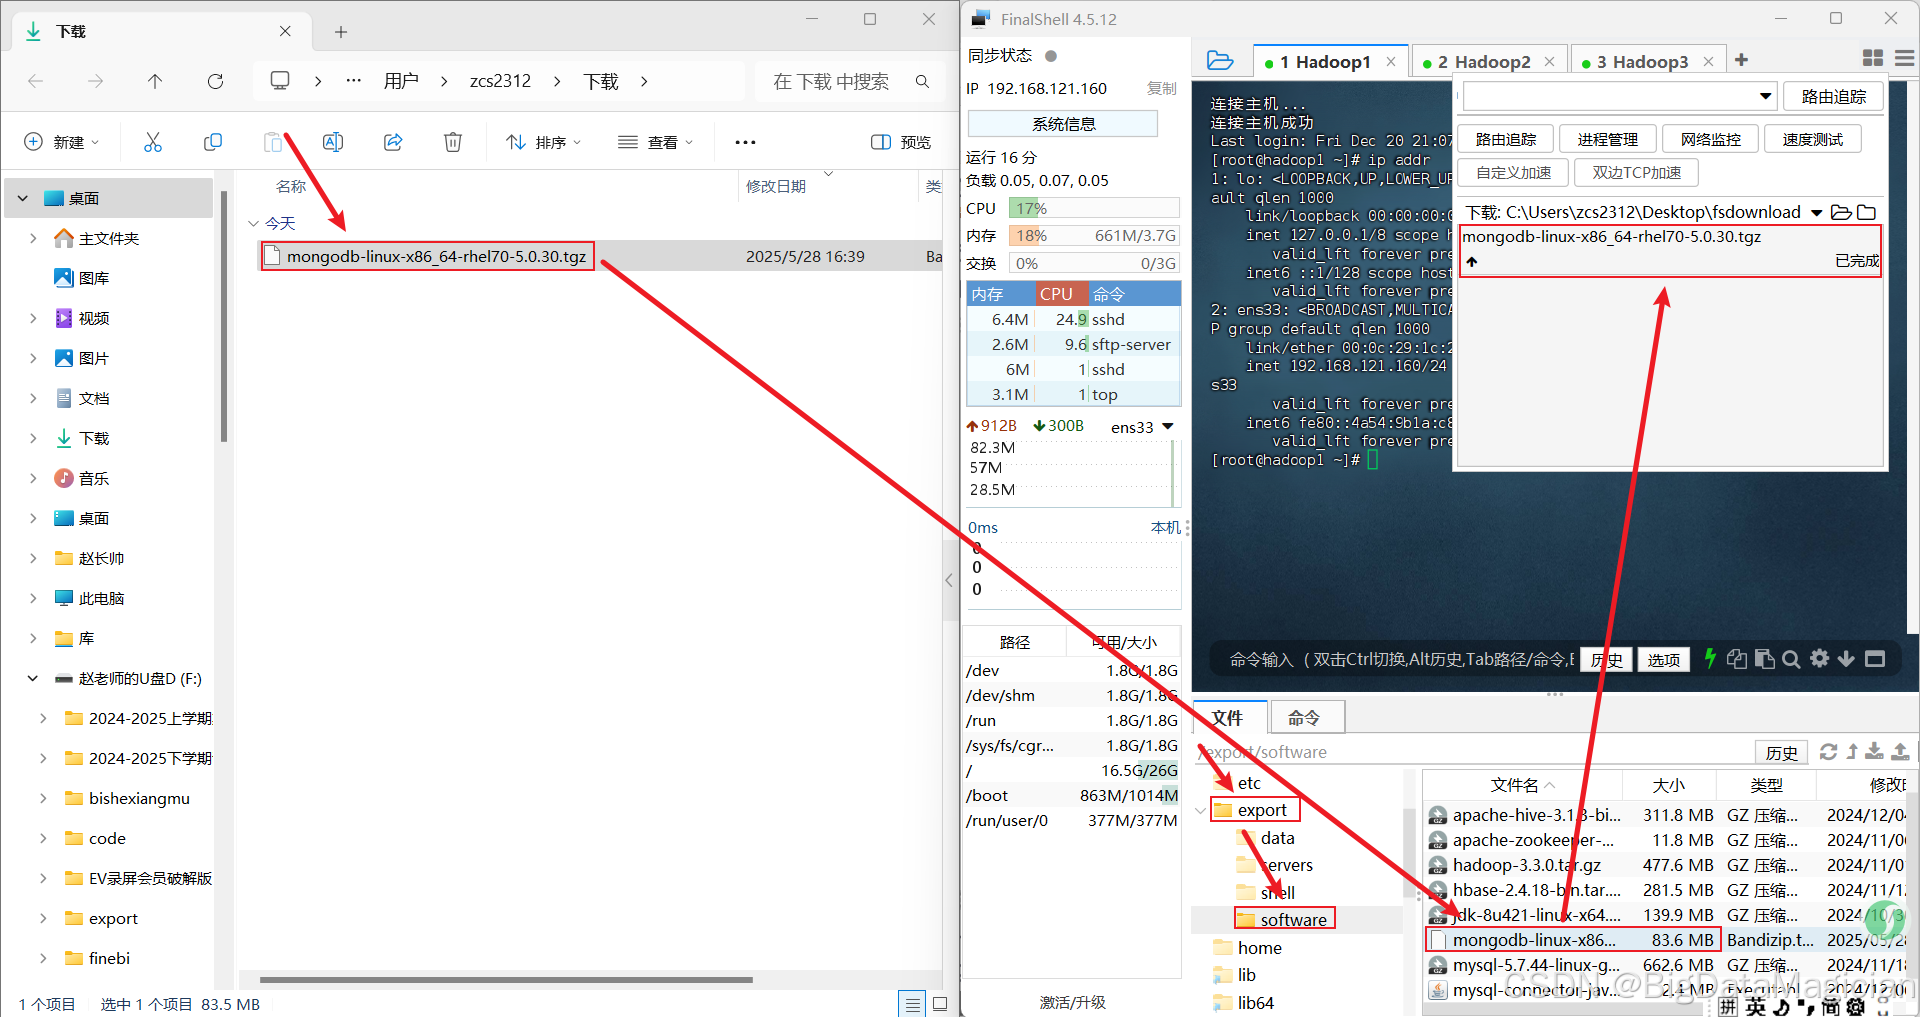Open the 新建 dropdown in Explorer
This screenshot has height=1017, width=1920.
[x=62, y=142]
